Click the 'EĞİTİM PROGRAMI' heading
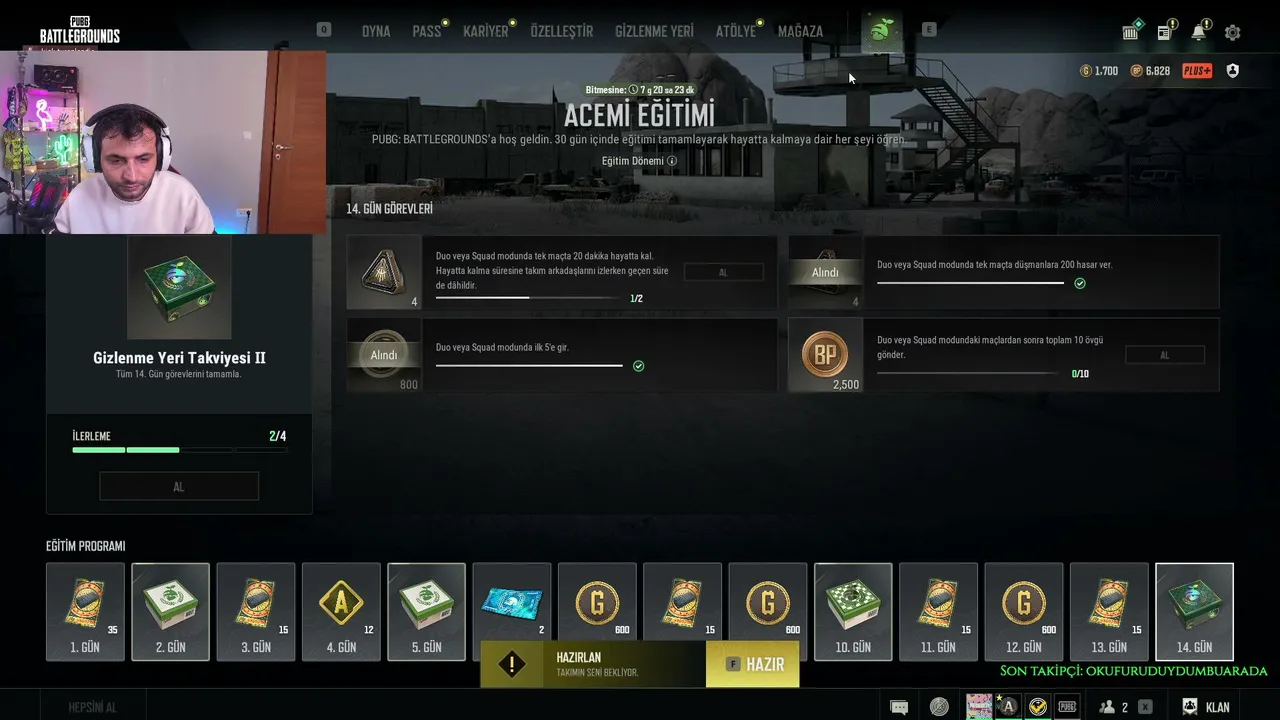Screen dimensions: 1280x720 tap(86, 546)
